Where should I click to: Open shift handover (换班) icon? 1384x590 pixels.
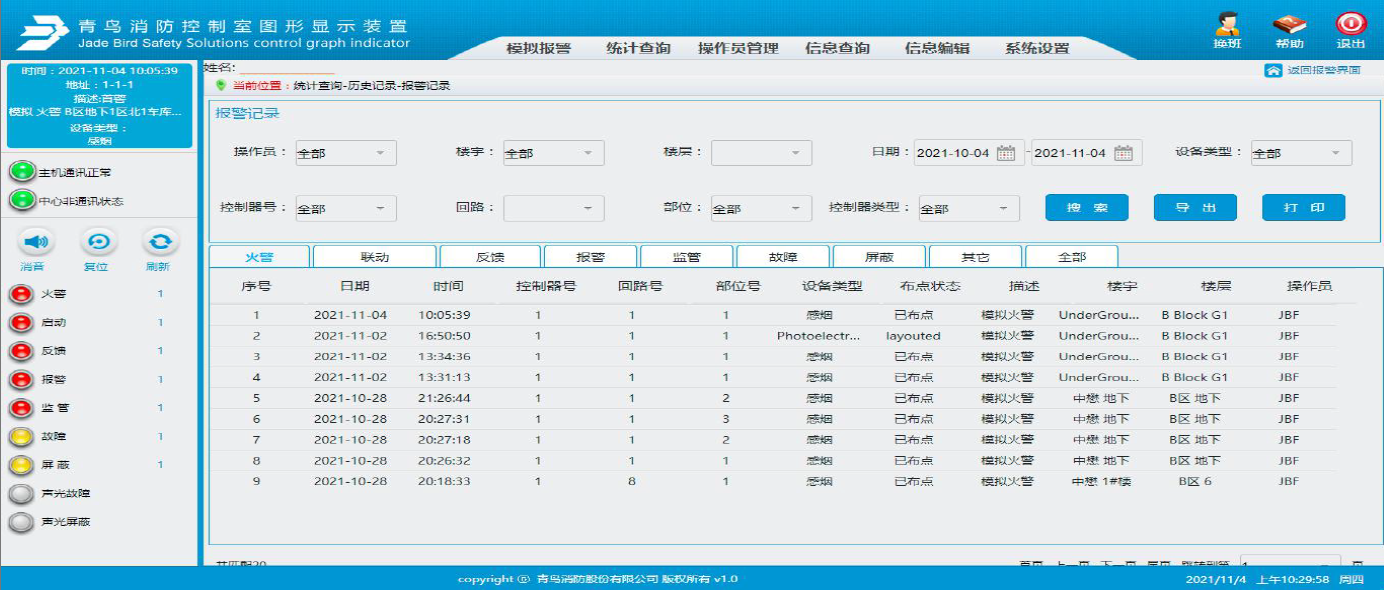click(x=1227, y=25)
